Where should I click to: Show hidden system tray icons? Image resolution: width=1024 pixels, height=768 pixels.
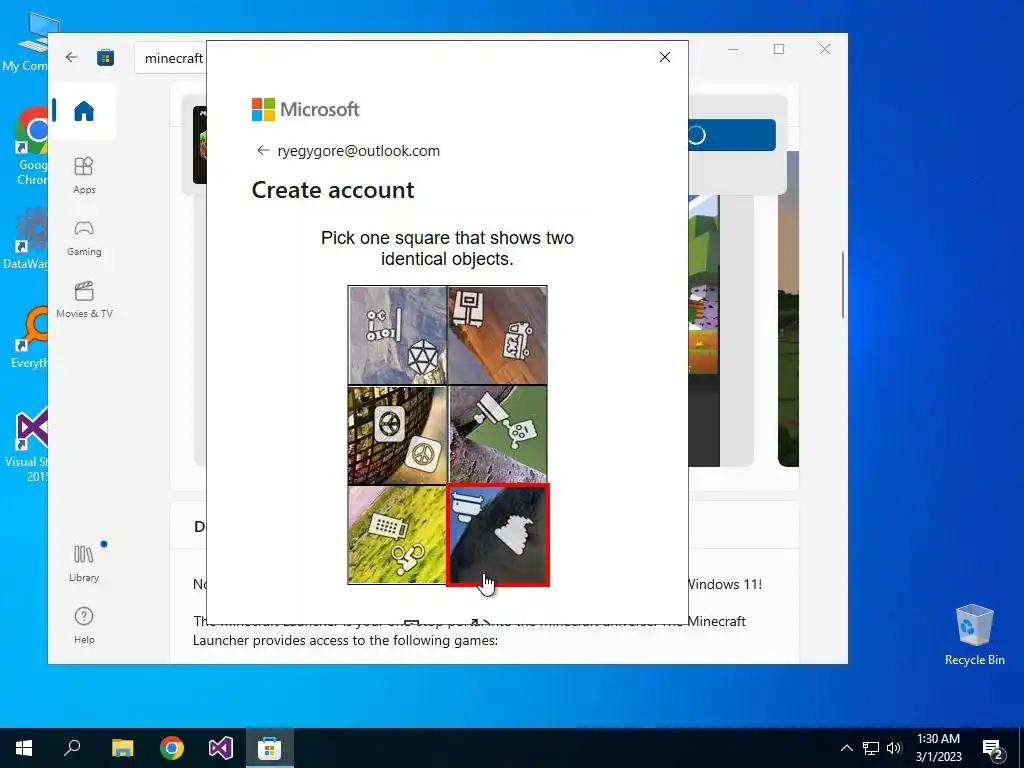846,748
